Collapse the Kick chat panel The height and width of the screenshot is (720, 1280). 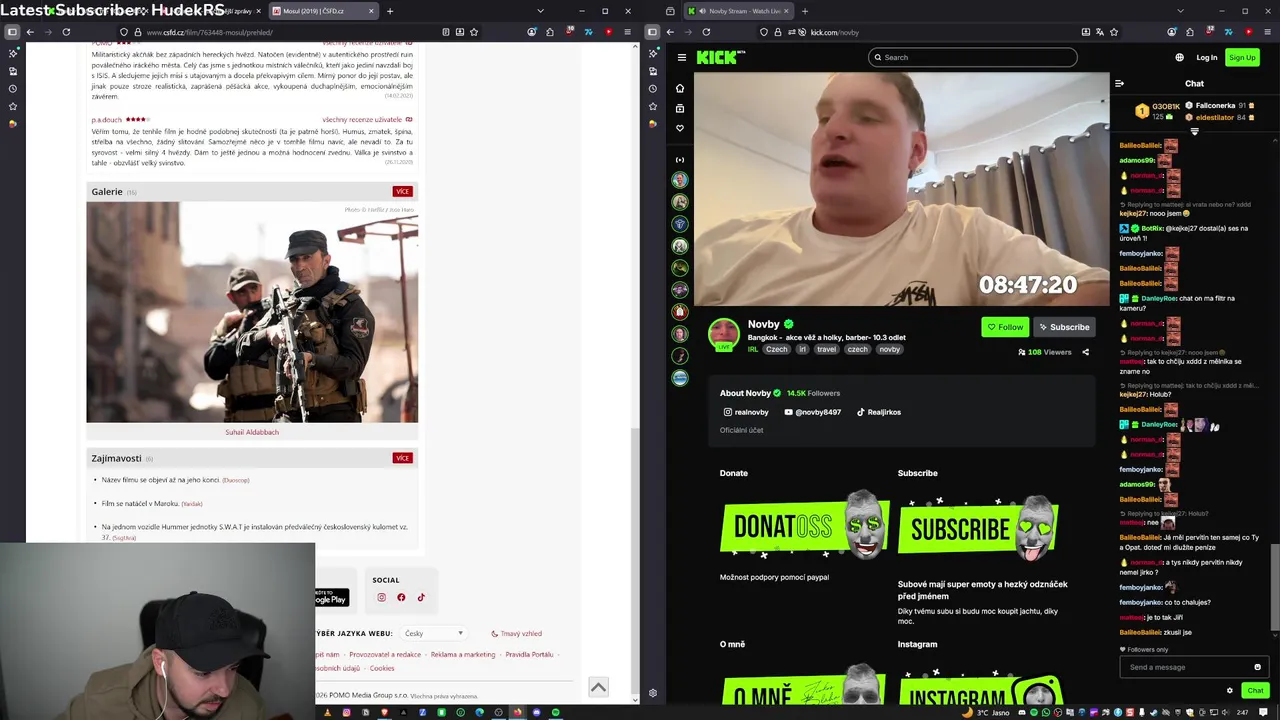1119,83
